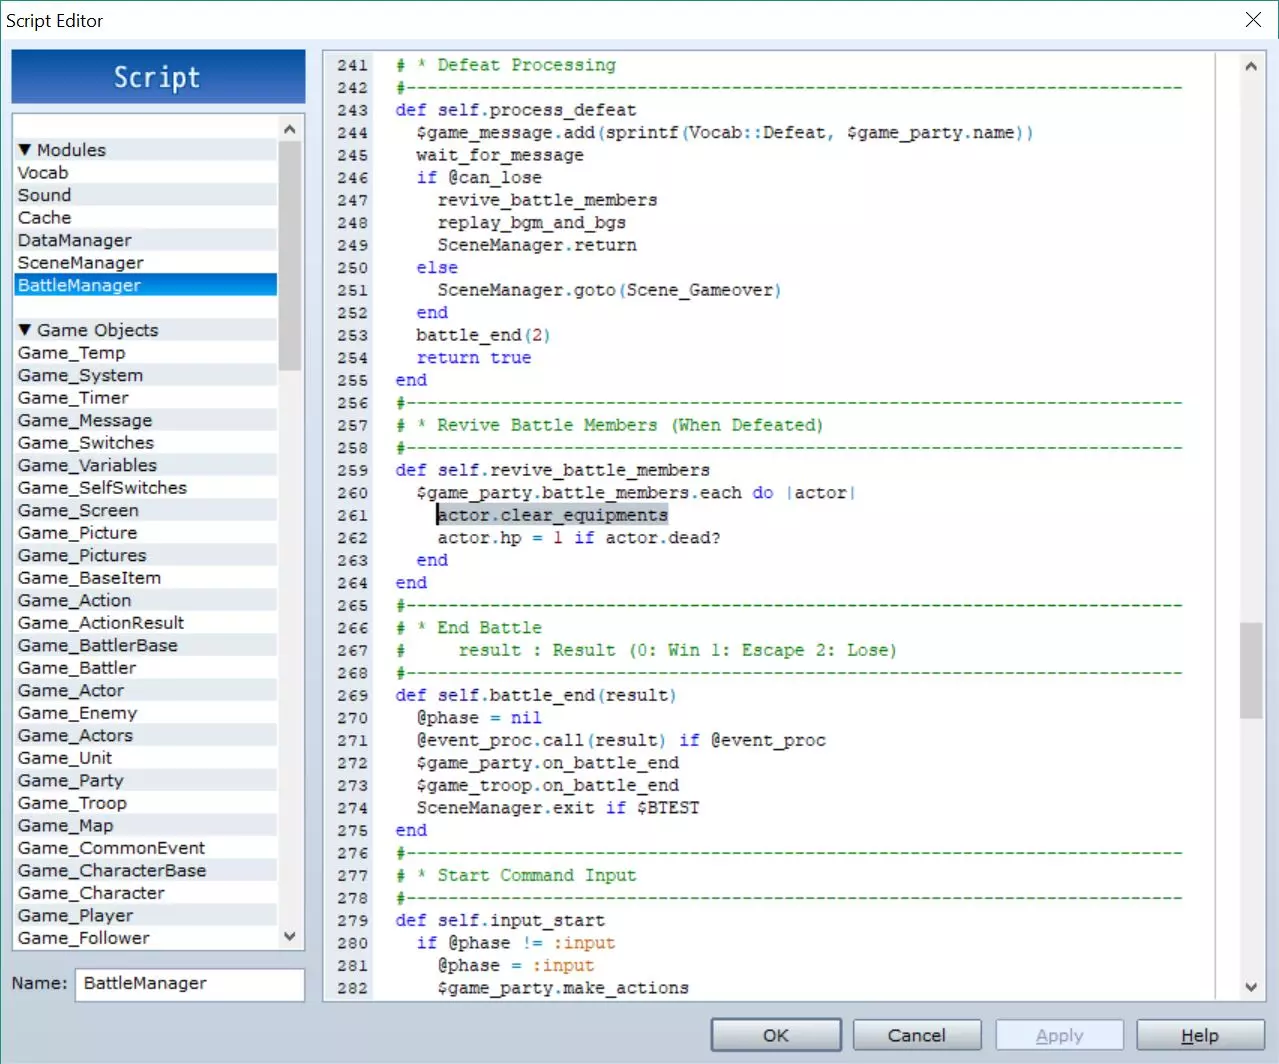
Task: Collapse the Game Objects section triangle
Action: (25, 330)
